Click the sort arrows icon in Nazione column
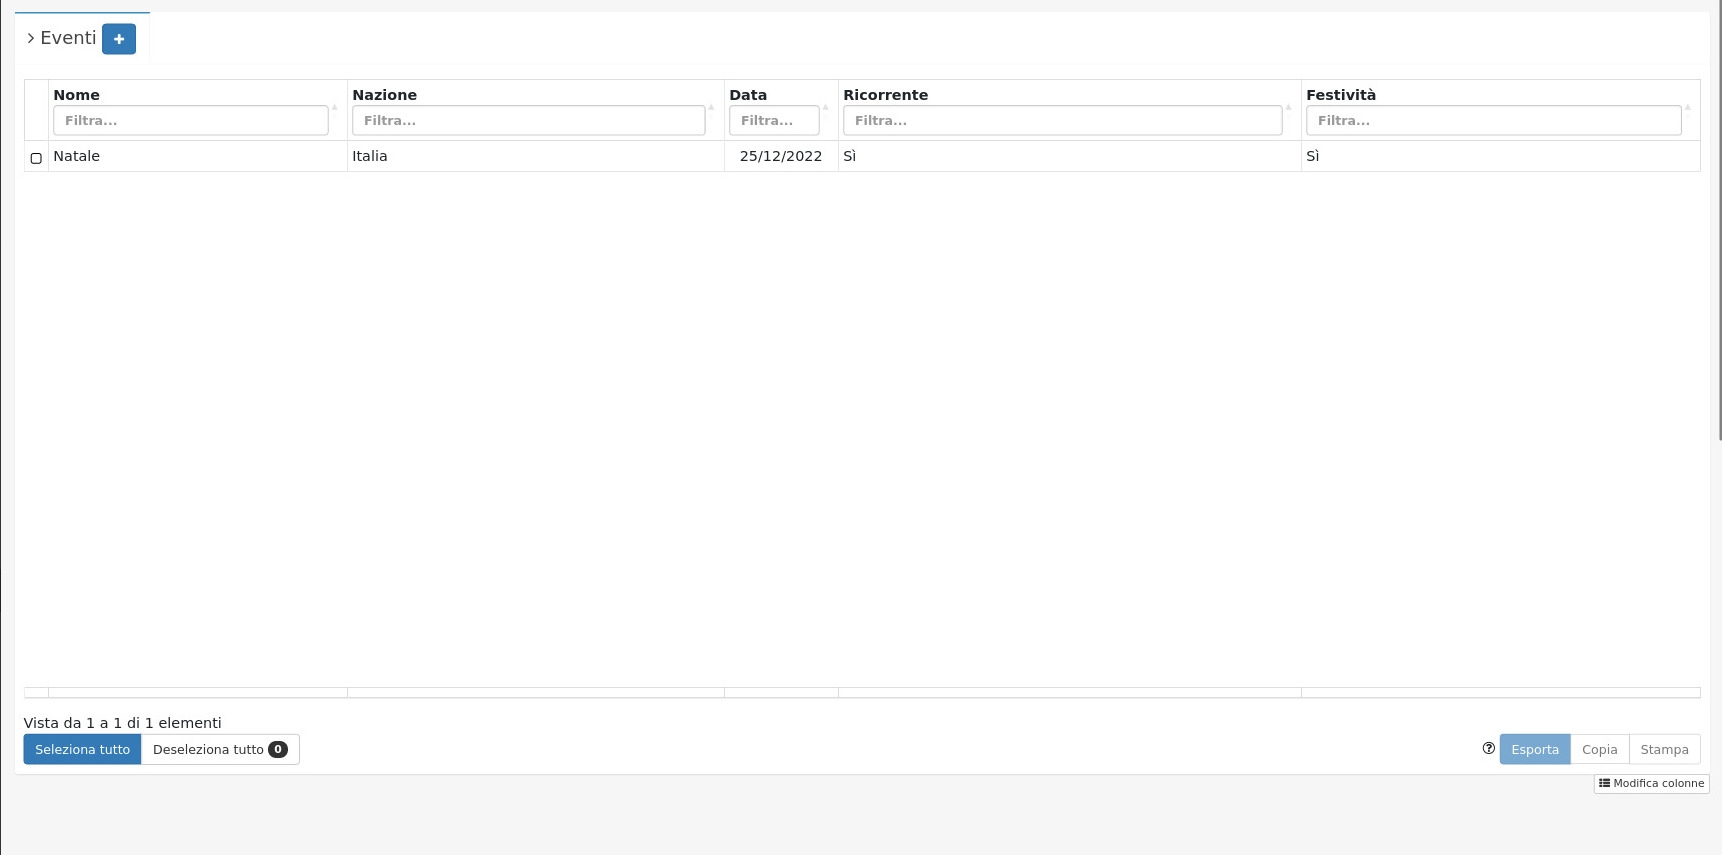1722x855 pixels. pos(711,107)
